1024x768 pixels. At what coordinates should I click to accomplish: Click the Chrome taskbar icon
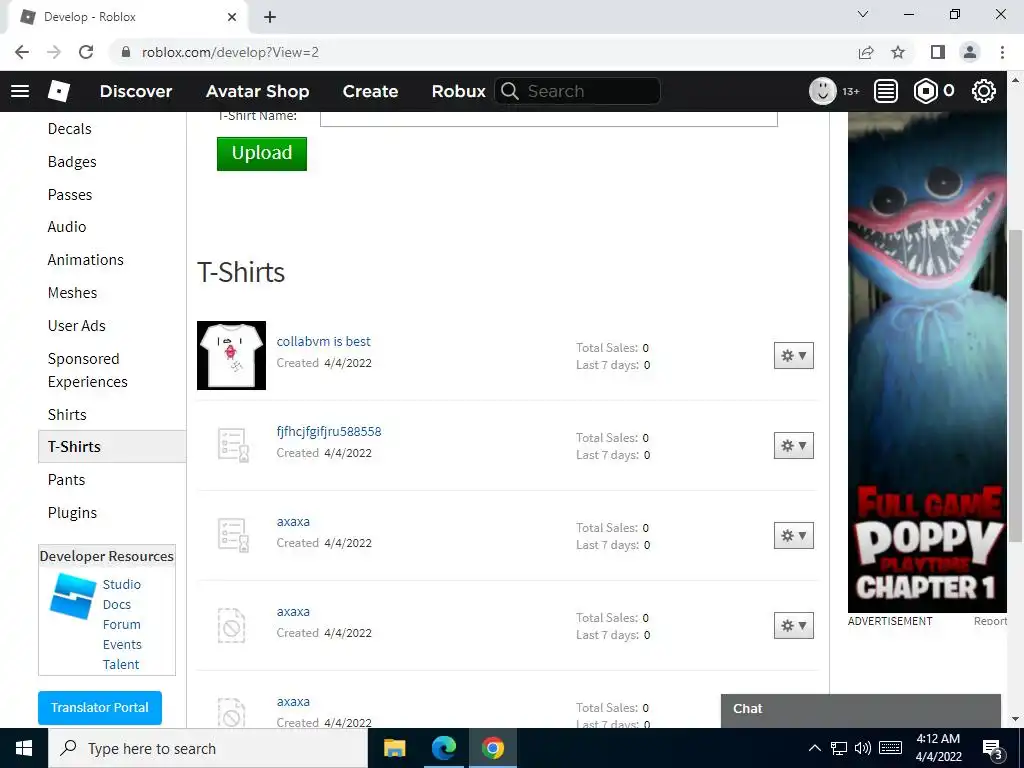[493, 748]
